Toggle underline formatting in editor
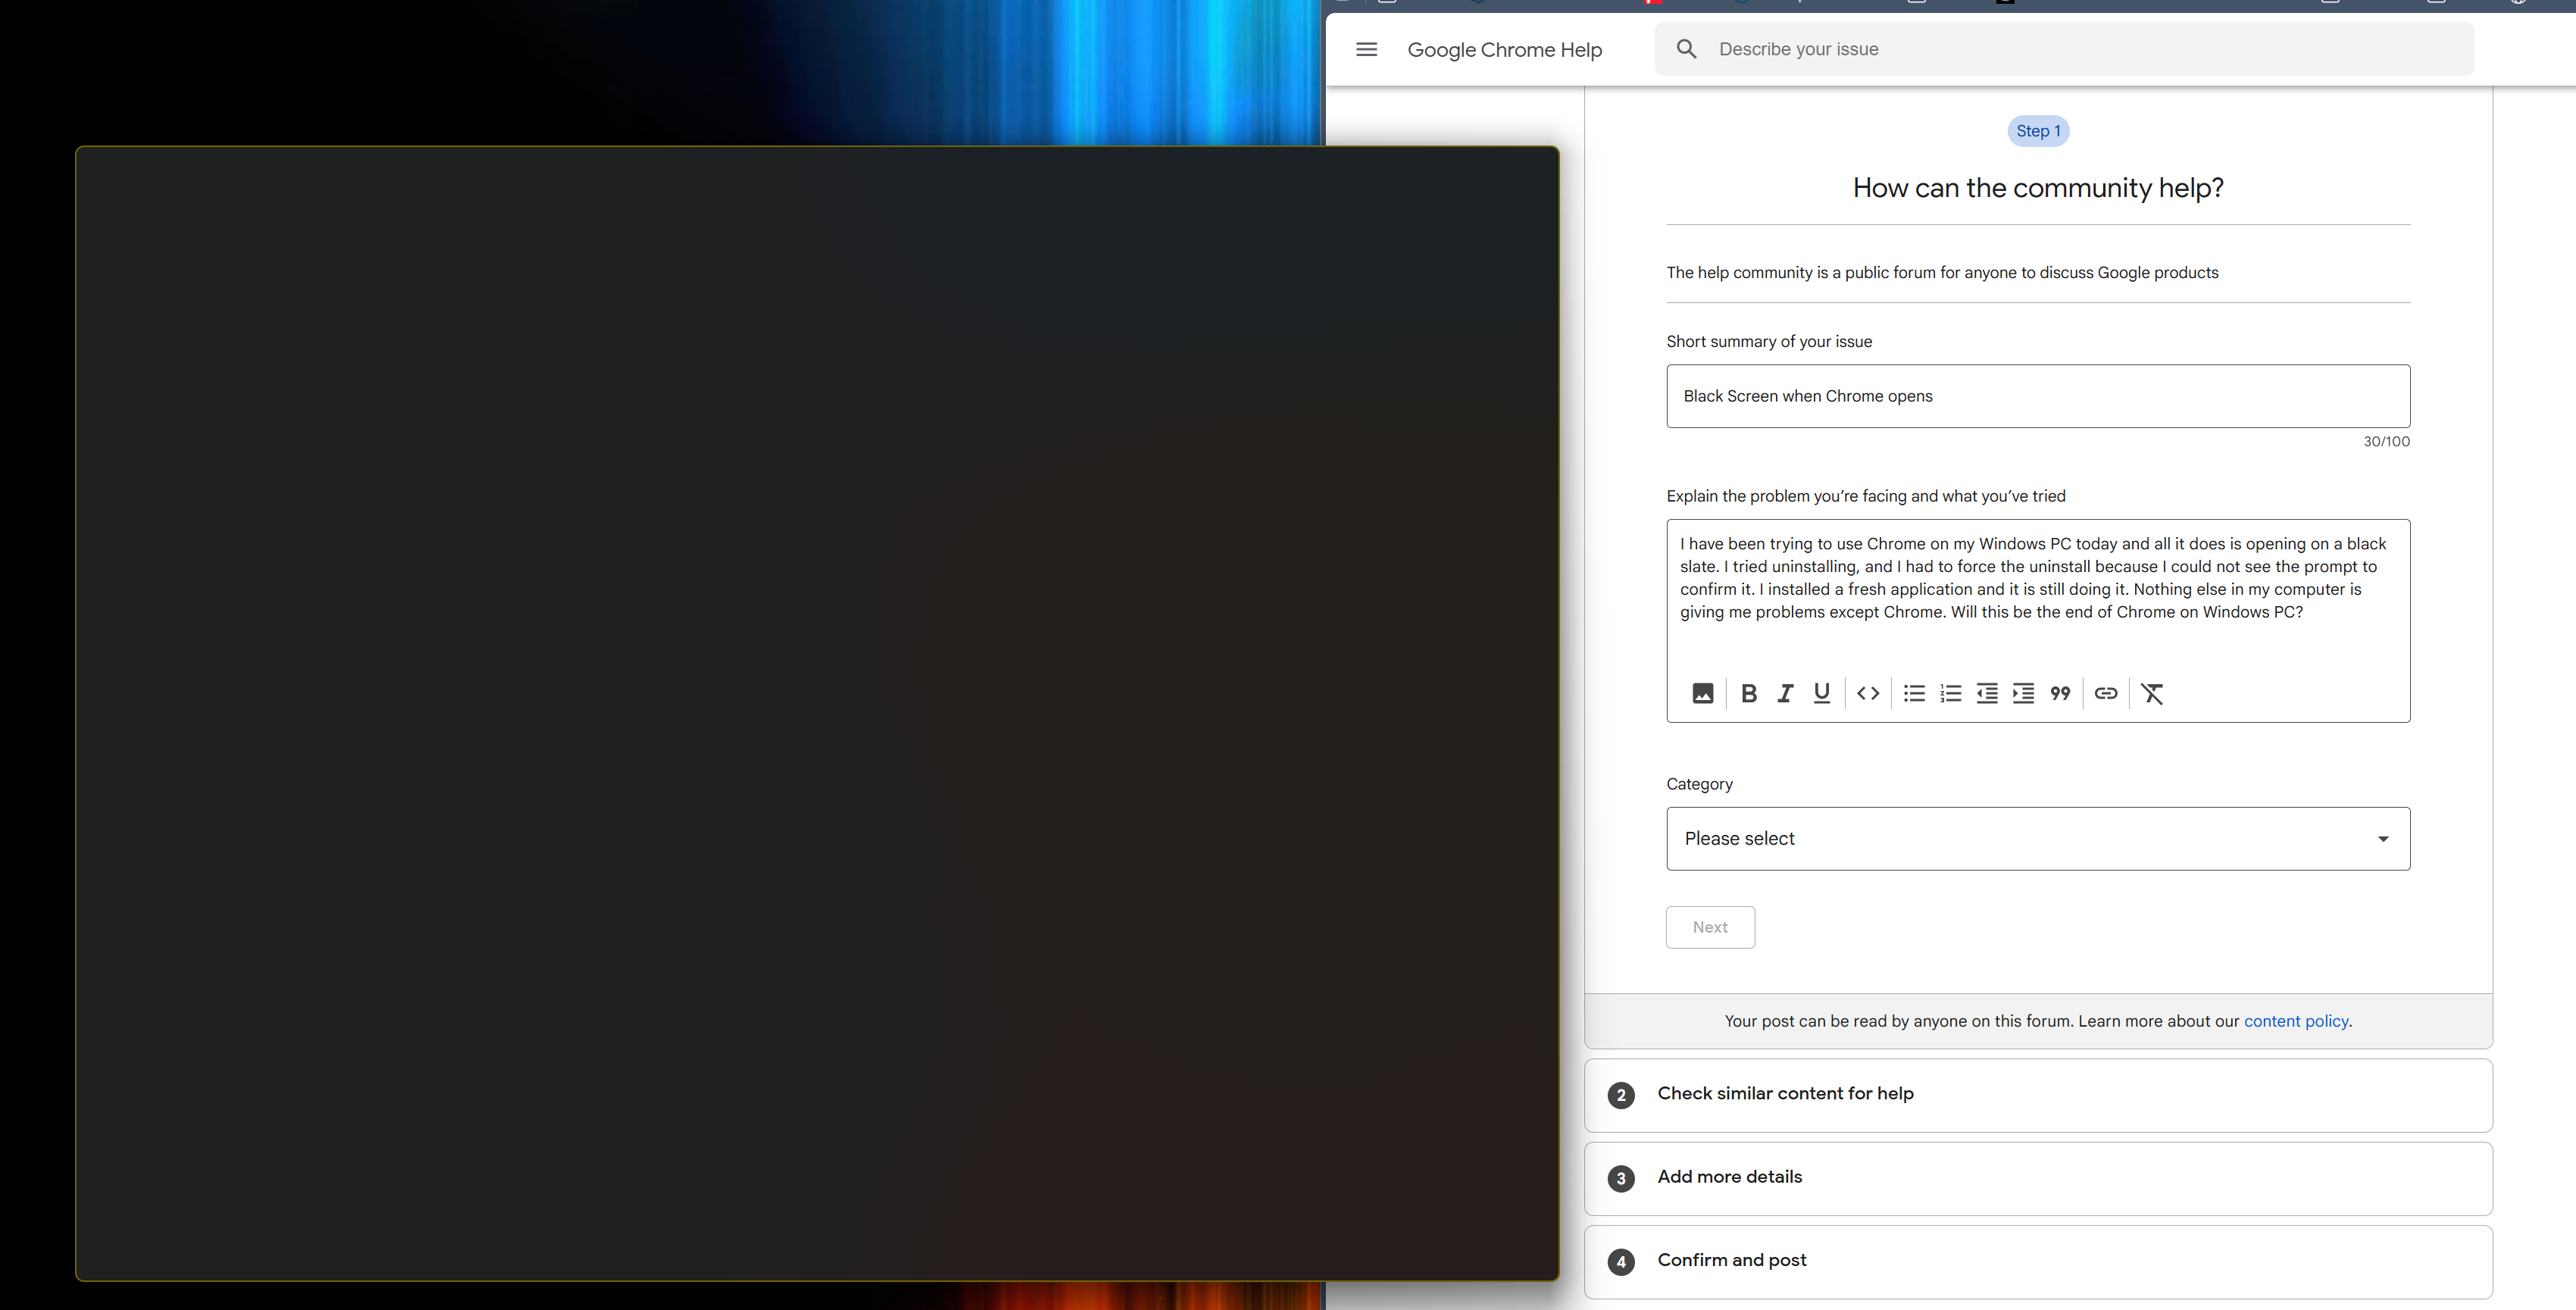 pyautogui.click(x=1821, y=693)
